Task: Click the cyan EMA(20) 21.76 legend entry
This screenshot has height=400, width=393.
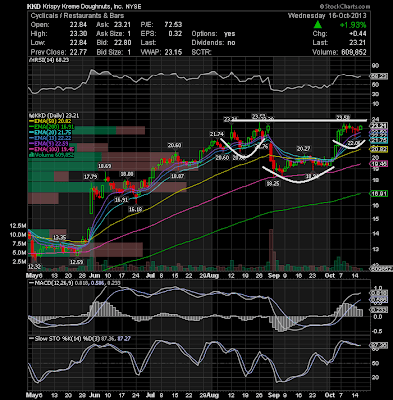Action: coord(51,133)
